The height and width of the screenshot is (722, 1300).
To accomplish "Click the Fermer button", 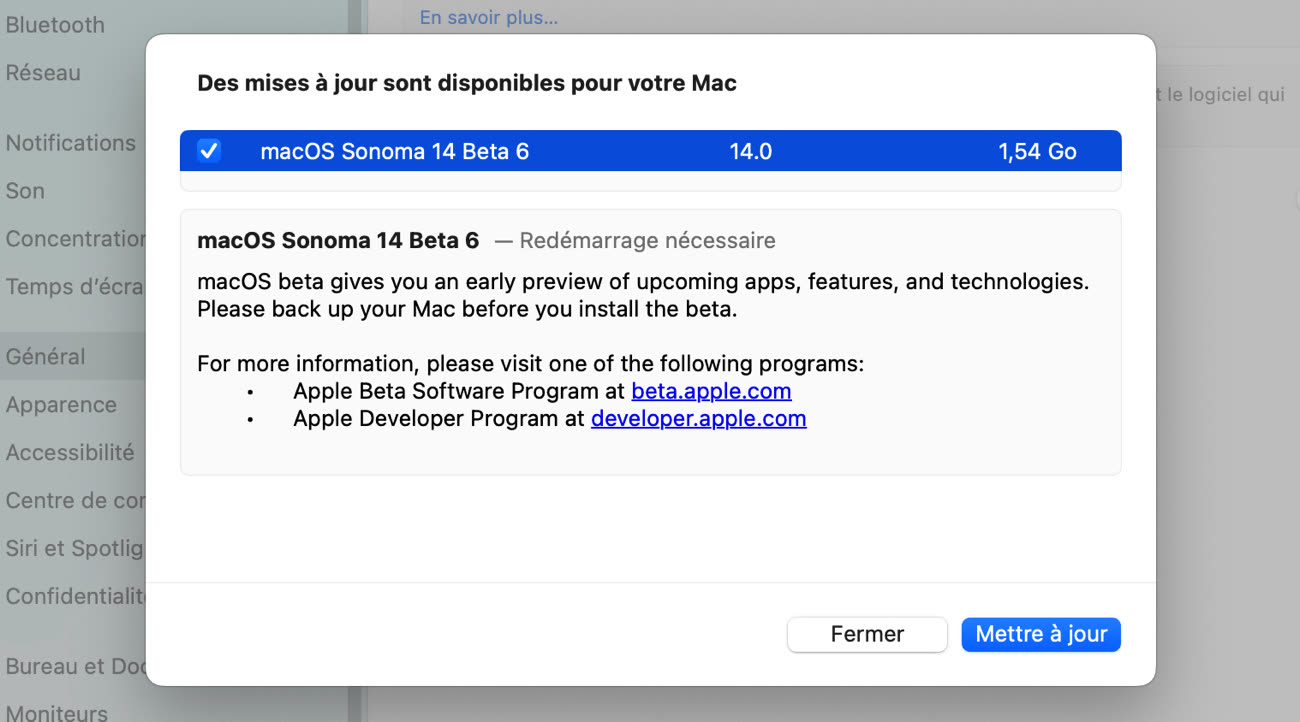I will pyautogui.click(x=867, y=634).
